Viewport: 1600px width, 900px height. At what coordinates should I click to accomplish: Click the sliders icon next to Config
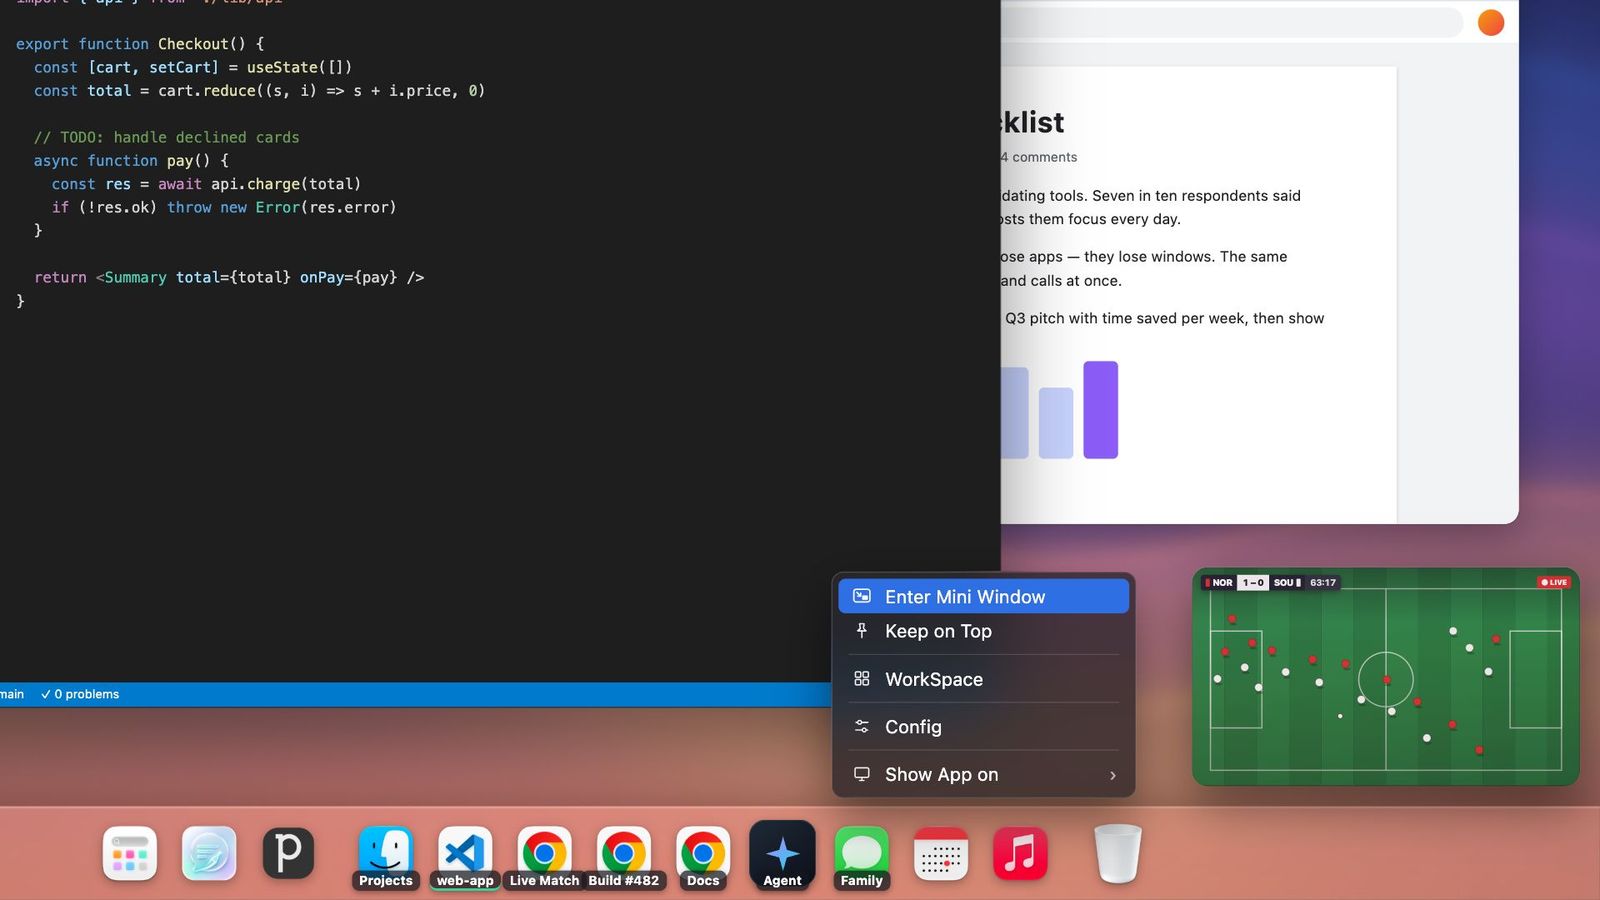[x=861, y=726]
